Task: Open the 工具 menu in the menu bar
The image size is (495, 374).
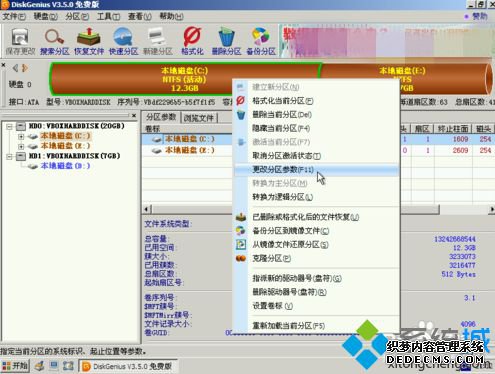Action: click(108, 16)
